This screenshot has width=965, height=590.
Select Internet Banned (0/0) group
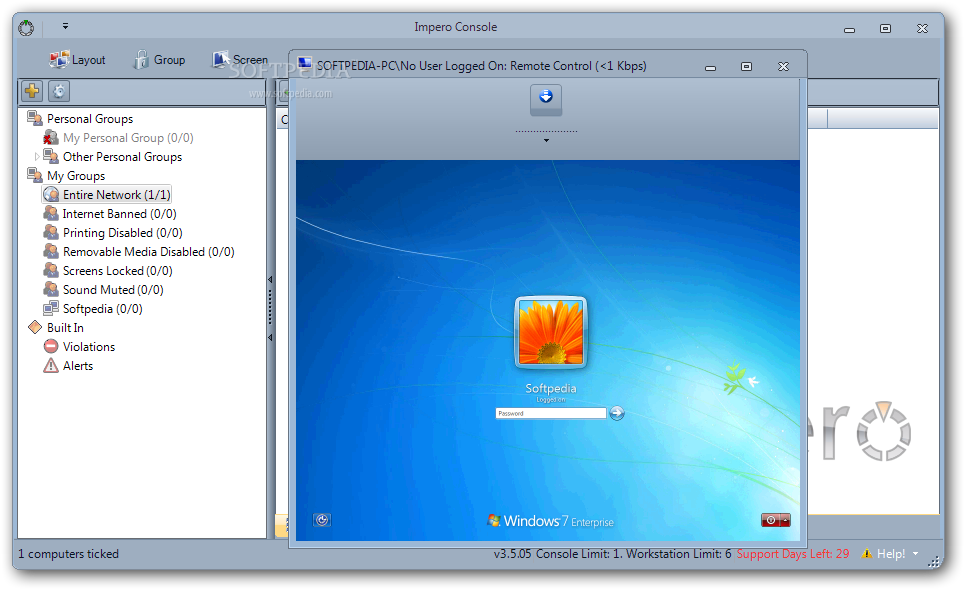[x=119, y=214]
